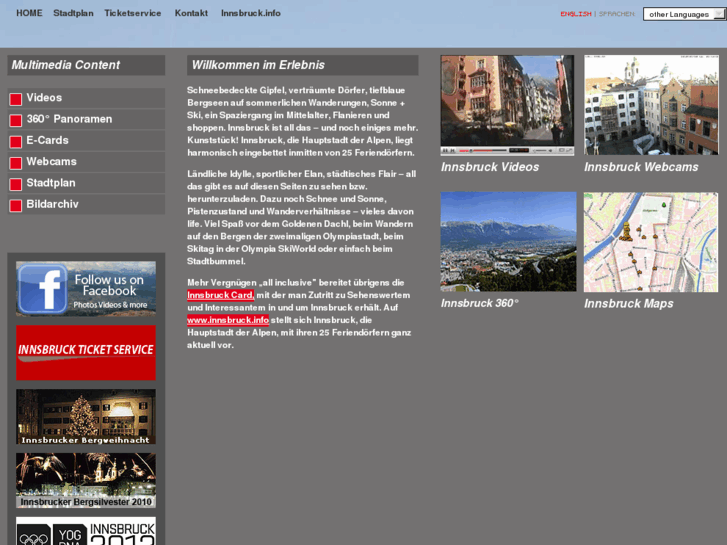Image resolution: width=727 pixels, height=545 pixels.
Task: Open the YOG Innsbruck 2012 banner
Action: (x=86, y=531)
